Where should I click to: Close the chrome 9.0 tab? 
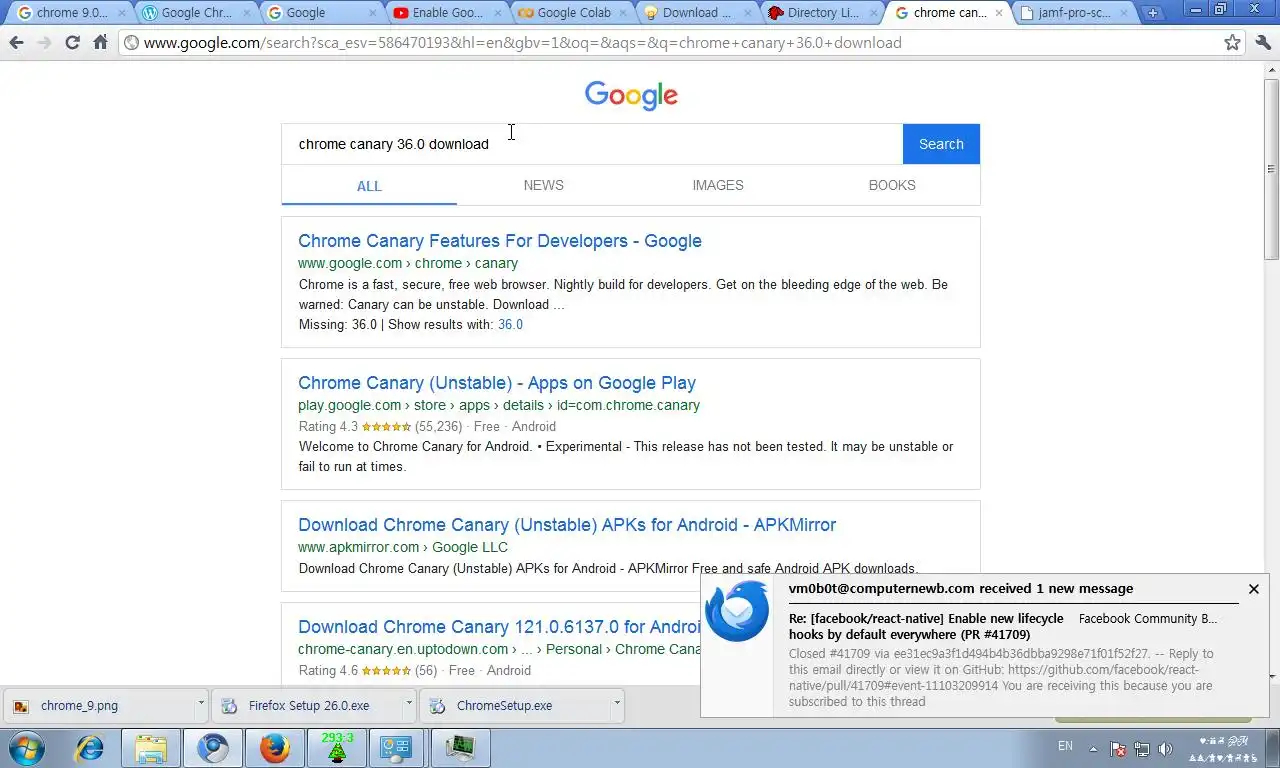122,13
